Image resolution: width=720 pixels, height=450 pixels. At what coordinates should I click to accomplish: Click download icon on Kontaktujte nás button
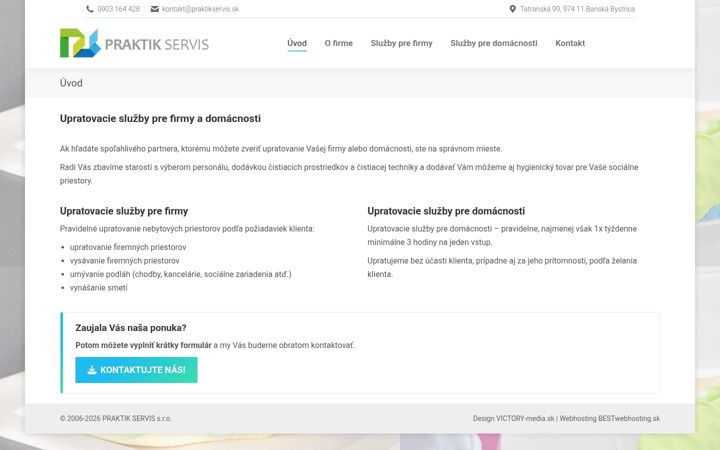click(92, 370)
